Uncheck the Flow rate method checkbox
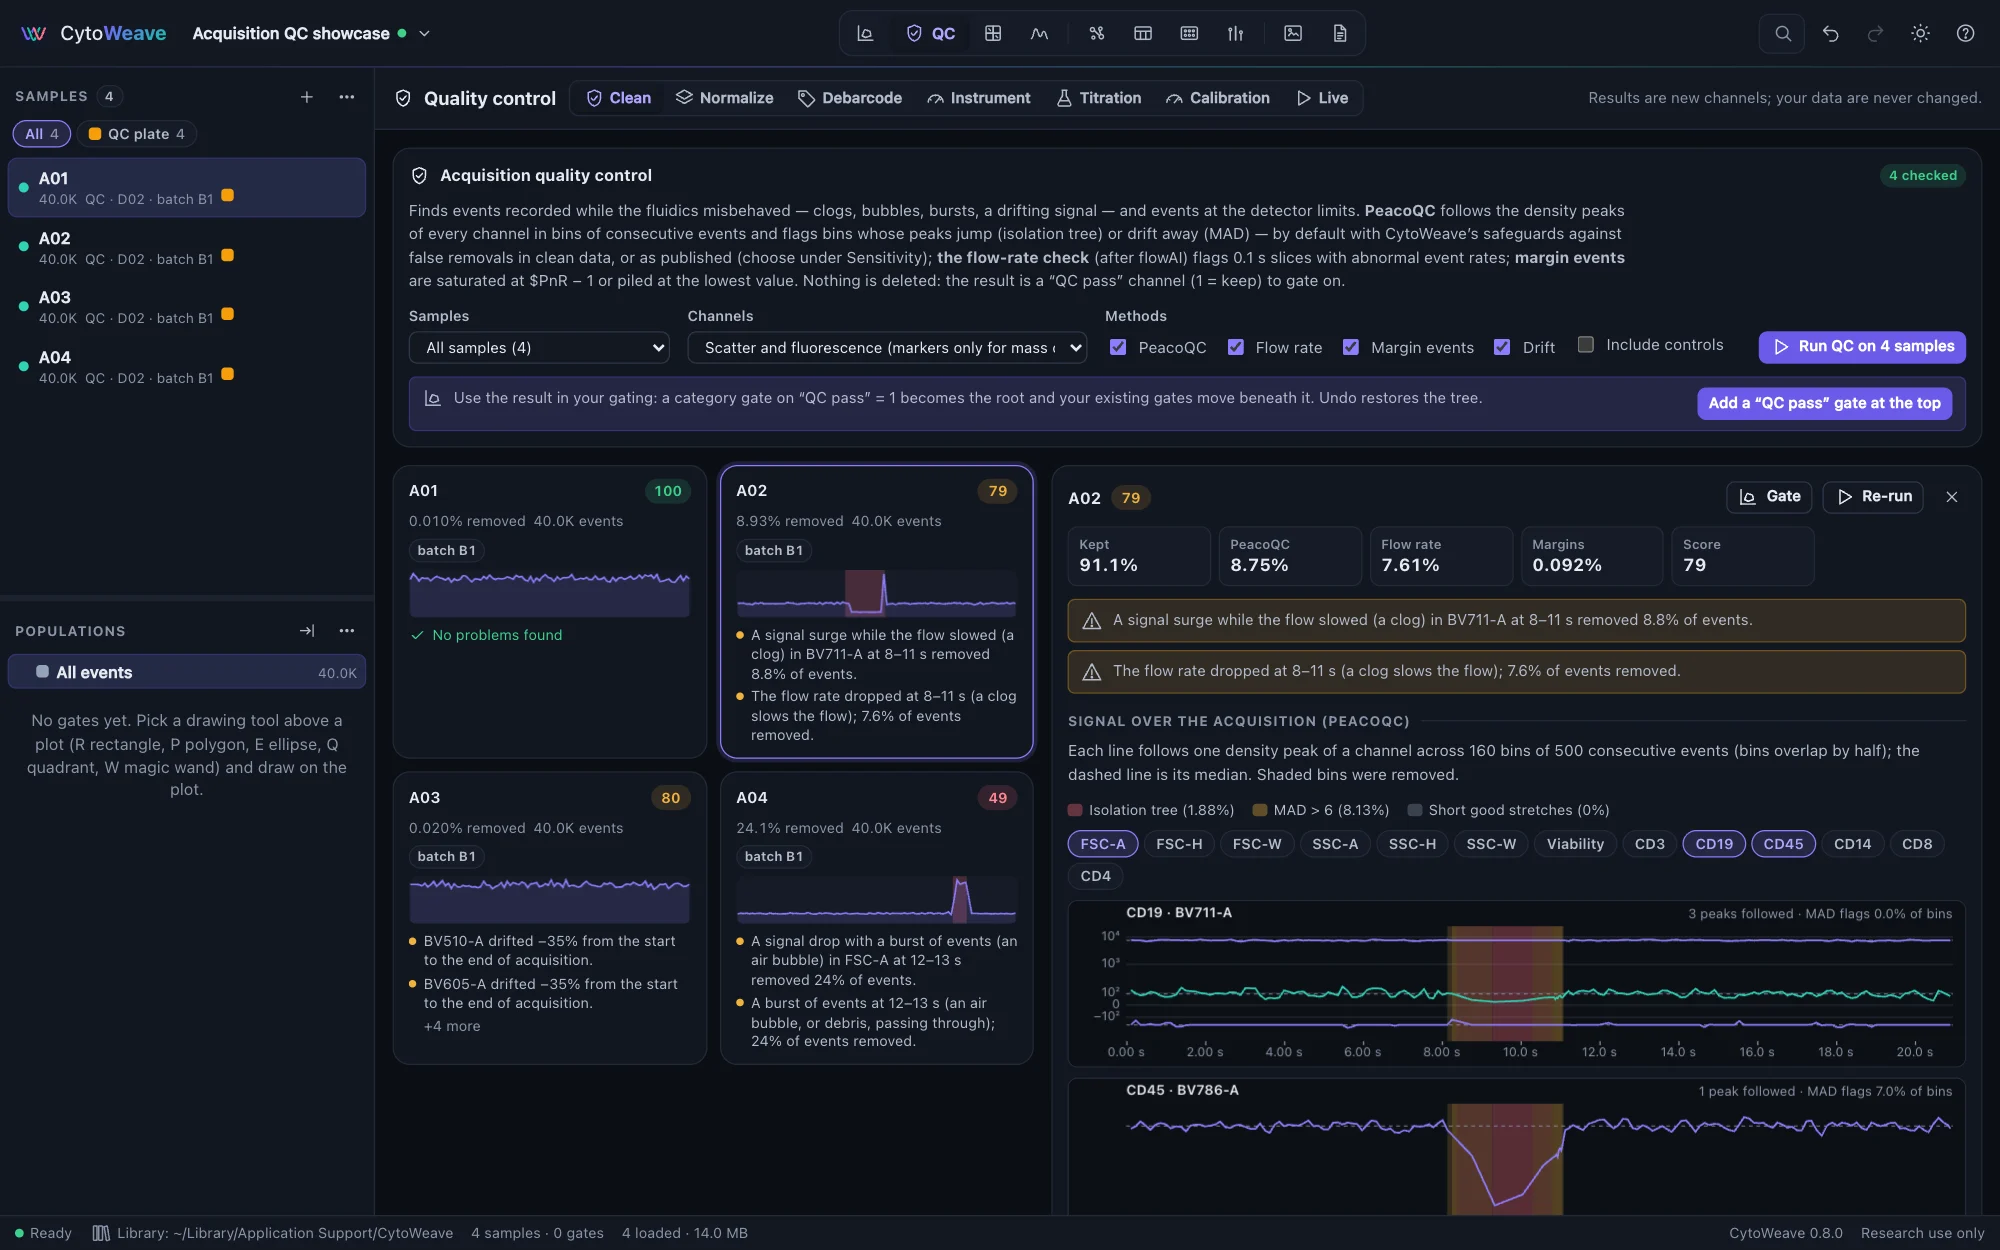 [x=1236, y=347]
